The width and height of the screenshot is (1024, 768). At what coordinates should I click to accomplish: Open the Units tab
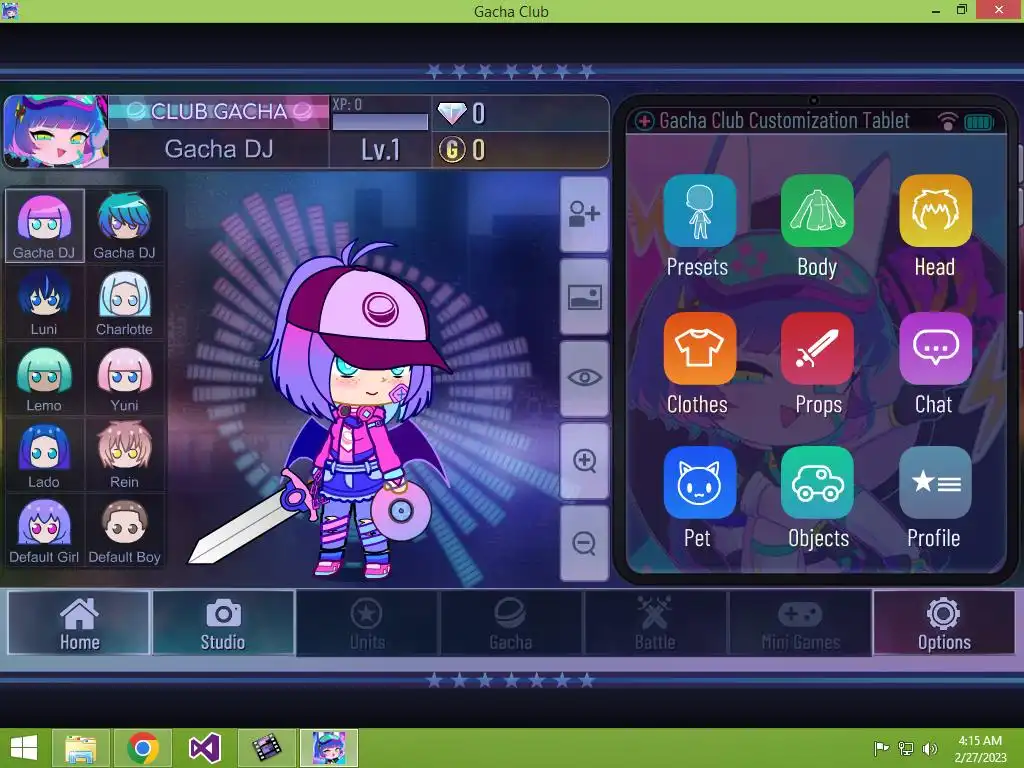[367, 623]
